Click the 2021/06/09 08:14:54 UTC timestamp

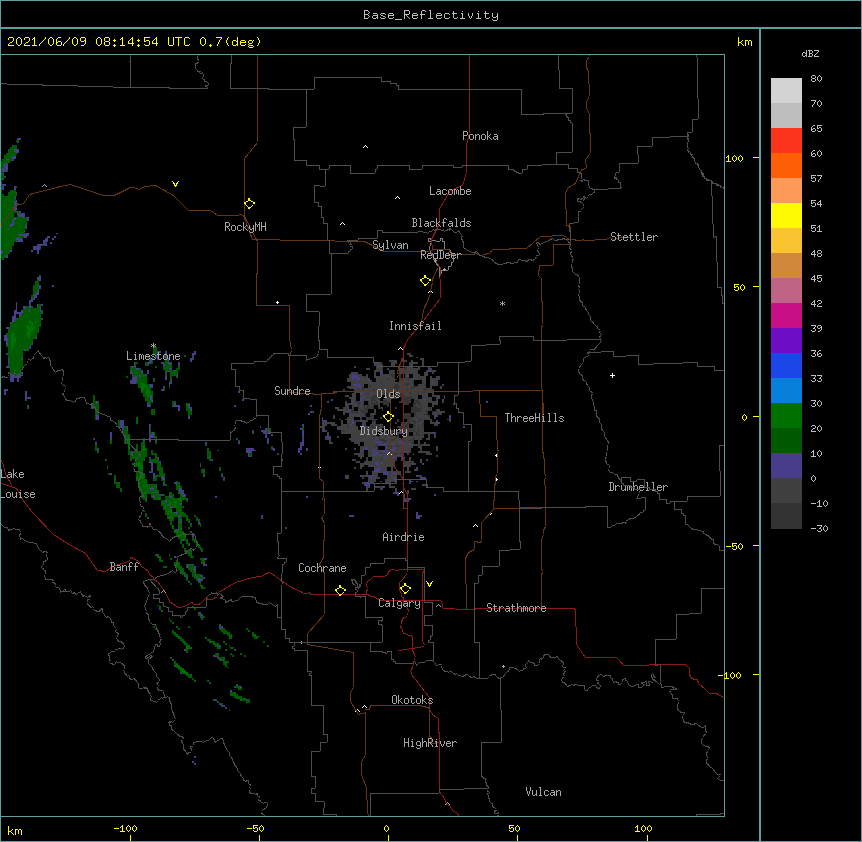click(x=99, y=42)
